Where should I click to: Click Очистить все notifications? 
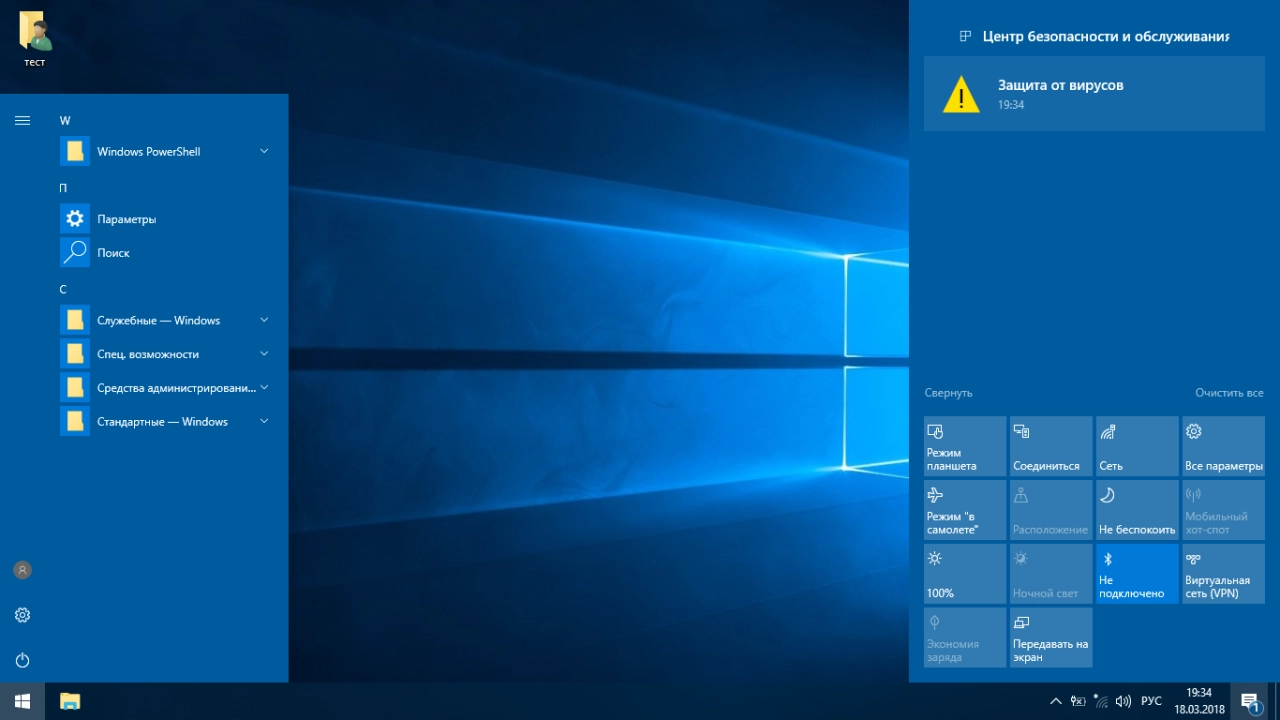[1229, 393]
